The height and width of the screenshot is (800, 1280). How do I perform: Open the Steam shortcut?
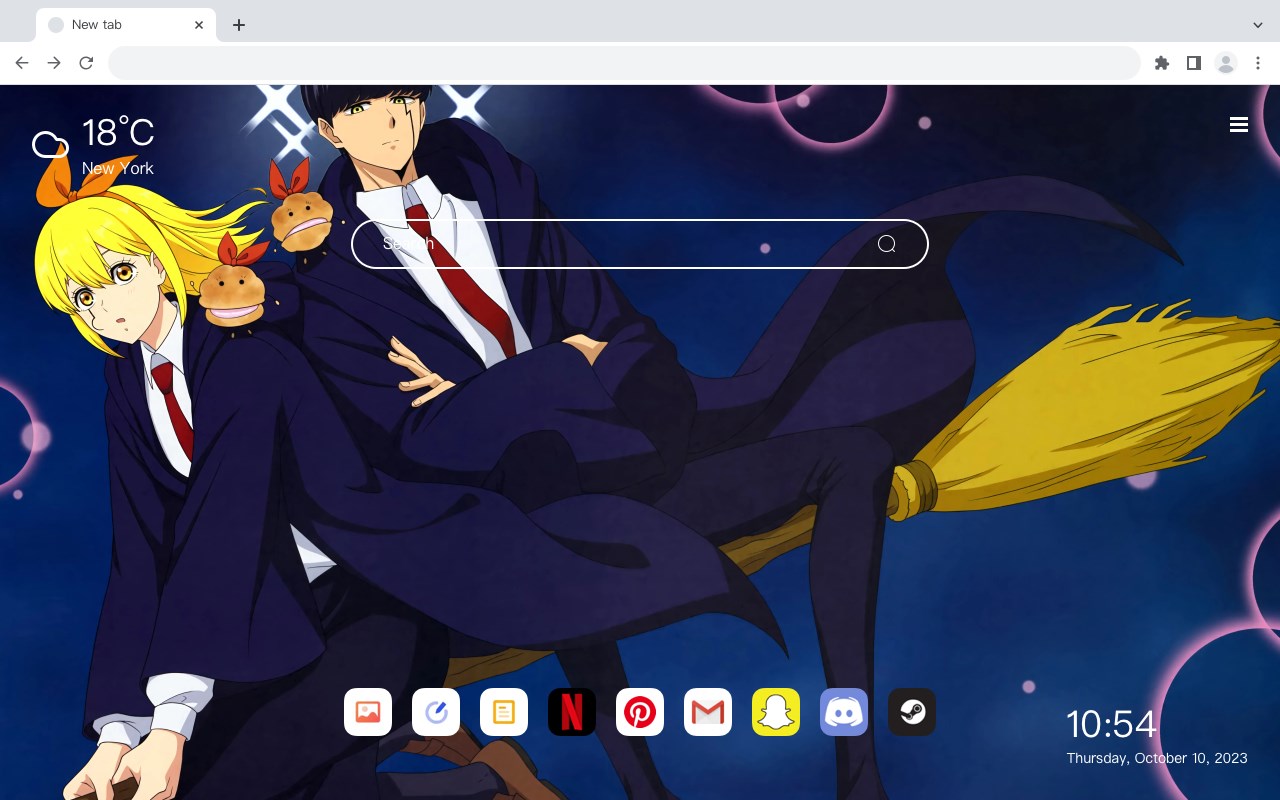pyautogui.click(x=912, y=712)
